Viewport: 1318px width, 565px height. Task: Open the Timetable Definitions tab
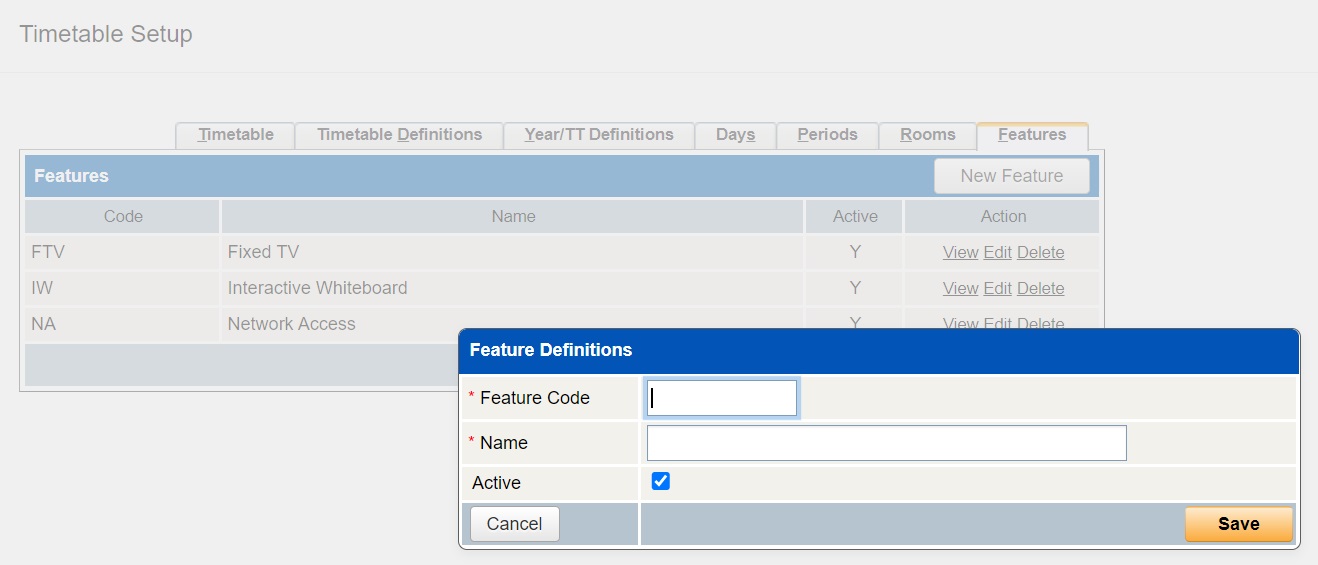pyautogui.click(x=399, y=135)
